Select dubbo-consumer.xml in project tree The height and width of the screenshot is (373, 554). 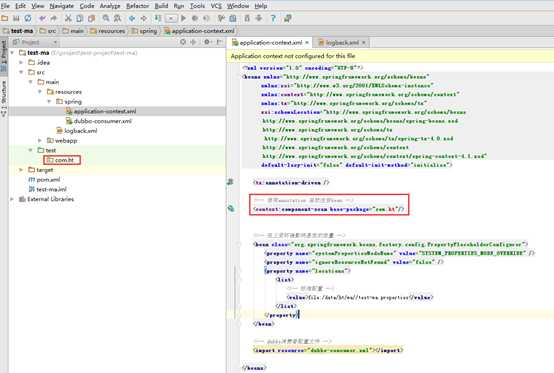99,121
